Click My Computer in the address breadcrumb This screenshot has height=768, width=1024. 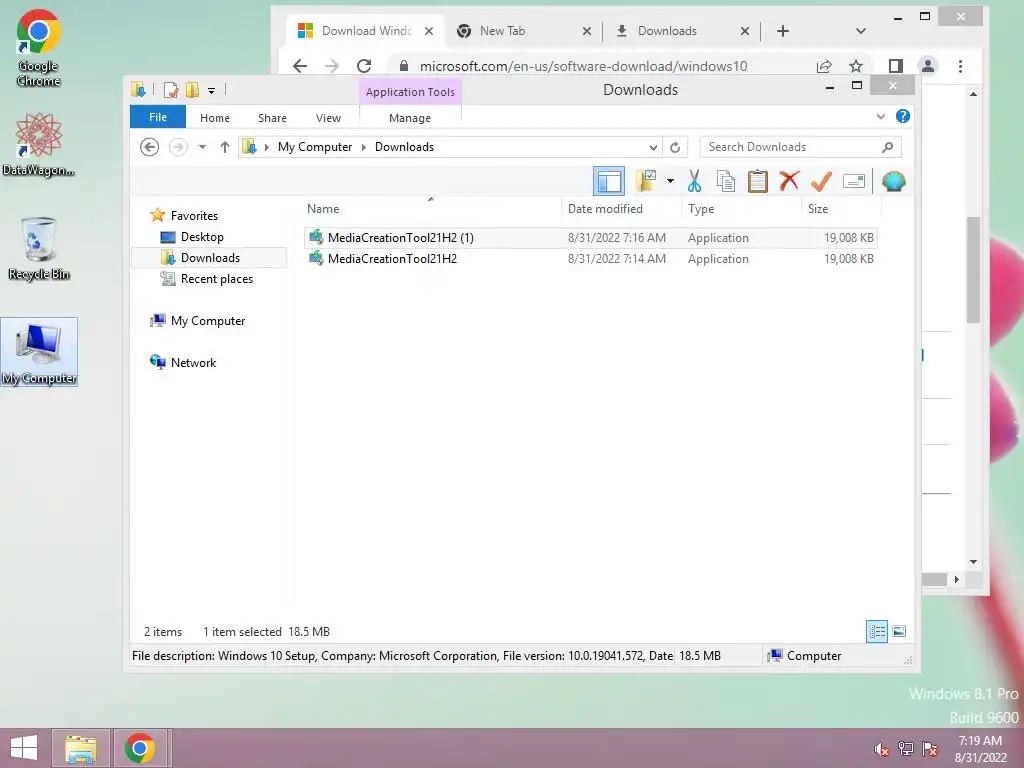pos(315,147)
